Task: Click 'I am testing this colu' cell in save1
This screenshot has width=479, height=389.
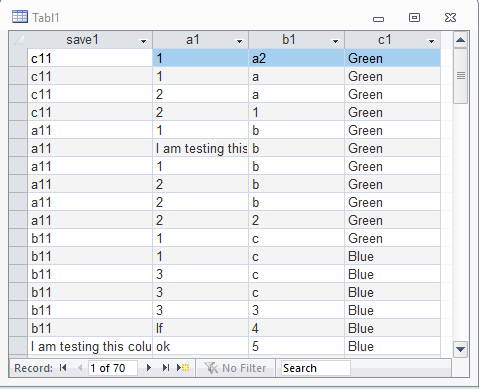Action: click(x=90, y=346)
